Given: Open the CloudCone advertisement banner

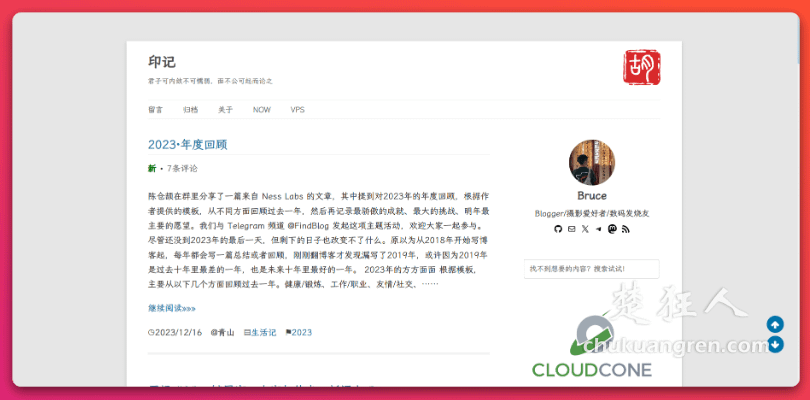Looking at the screenshot, I should point(592,346).
